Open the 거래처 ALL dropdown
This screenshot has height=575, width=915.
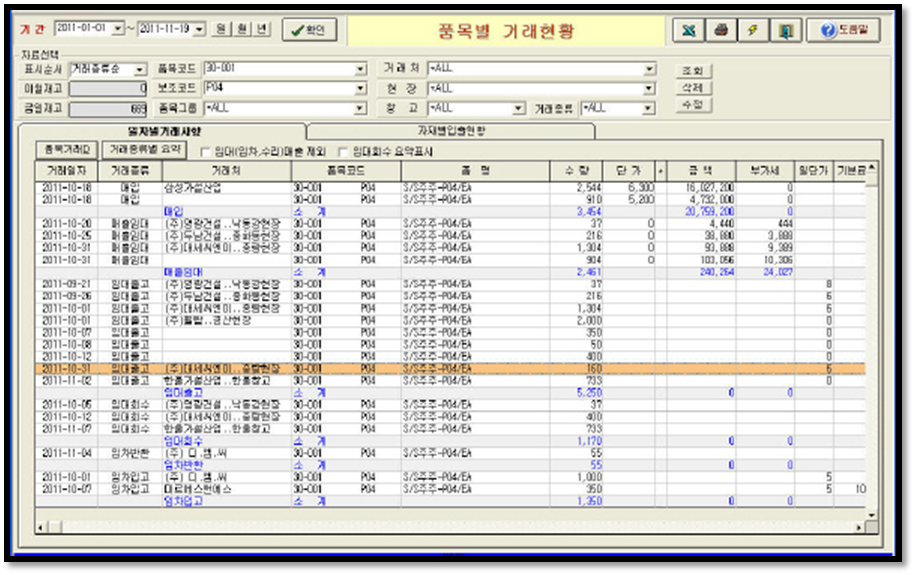coord(649,69)
